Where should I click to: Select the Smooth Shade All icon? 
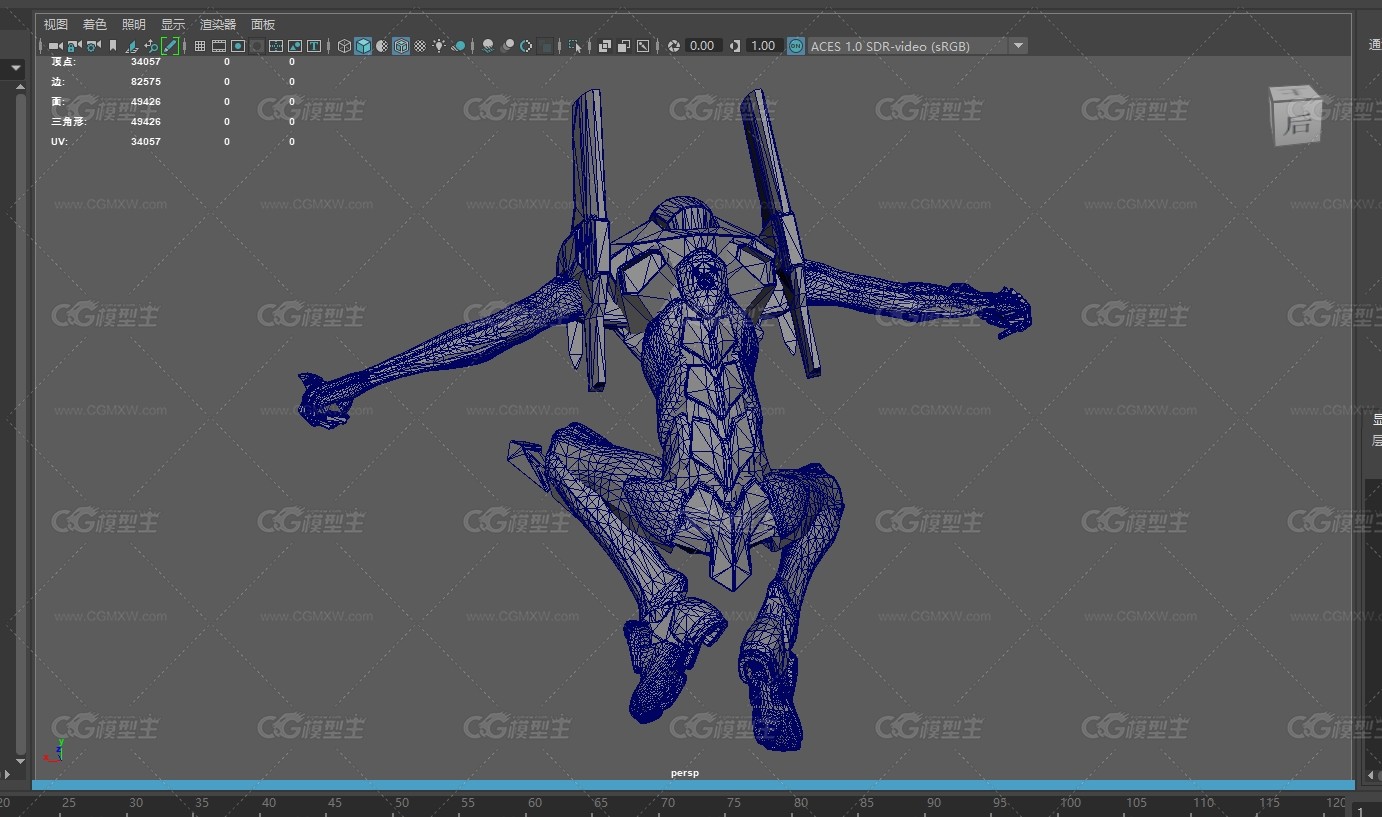pyautogui.click(x=363, y=46)
